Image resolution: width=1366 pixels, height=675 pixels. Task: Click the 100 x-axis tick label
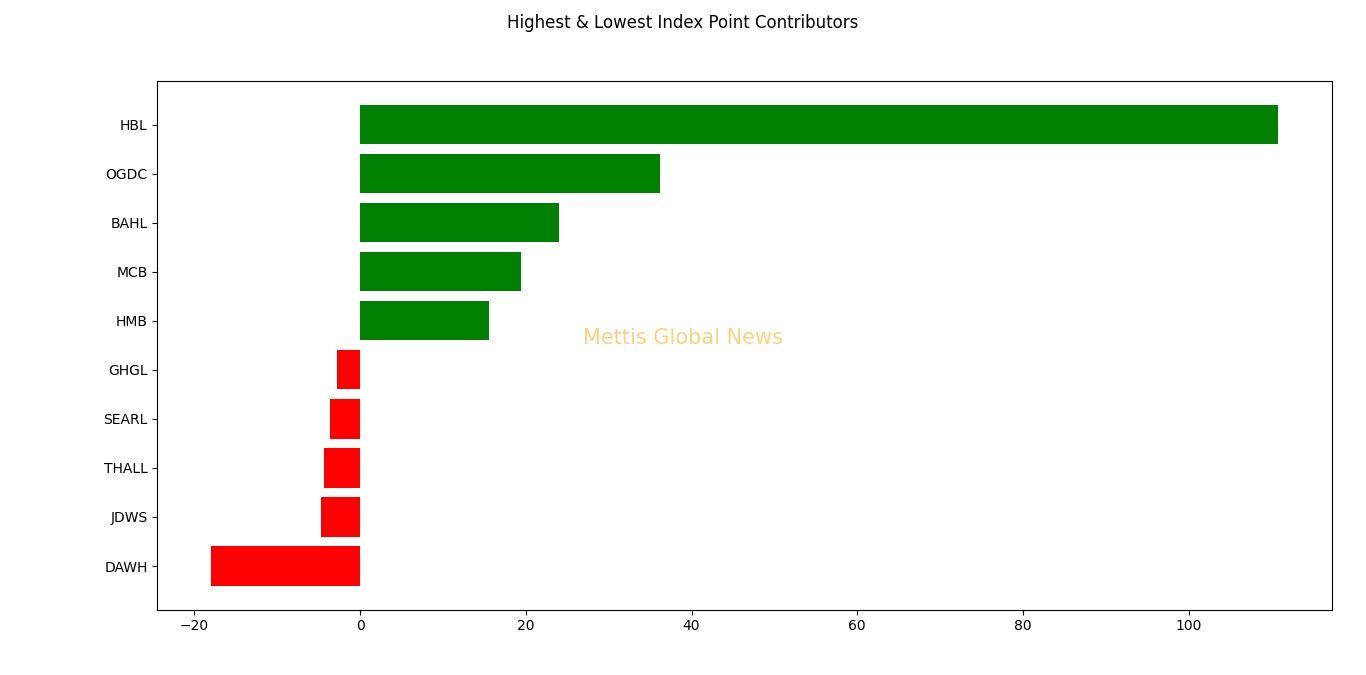click(1188, 626)
